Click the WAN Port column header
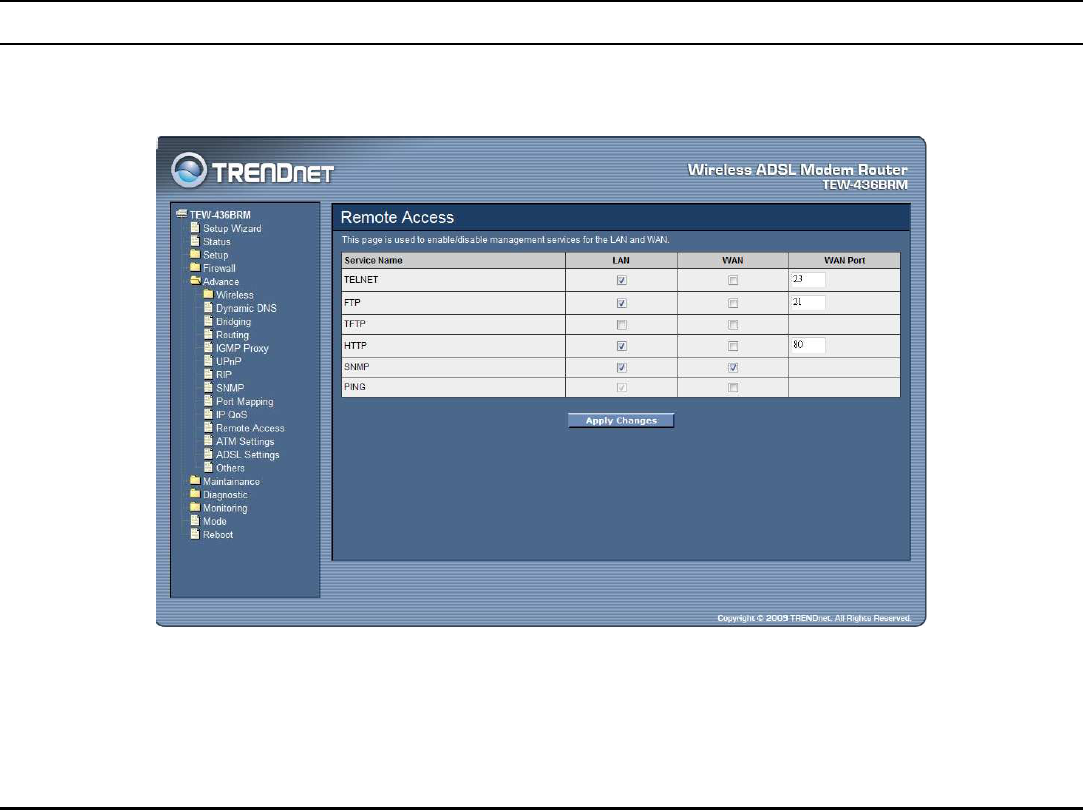Viewport: 1083px width, 810px height. click(844, 260)
